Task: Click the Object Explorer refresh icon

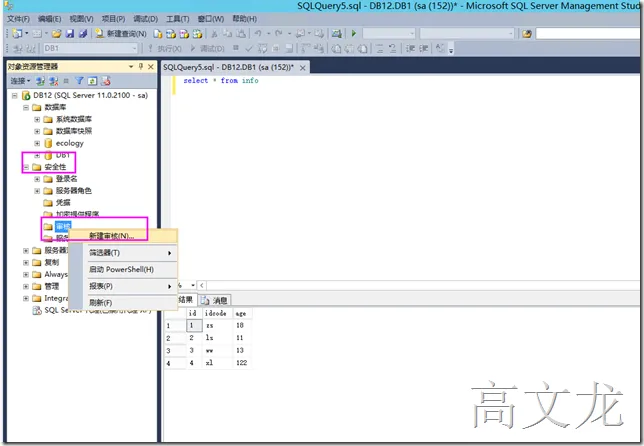Action: click(x=92, y=81)
